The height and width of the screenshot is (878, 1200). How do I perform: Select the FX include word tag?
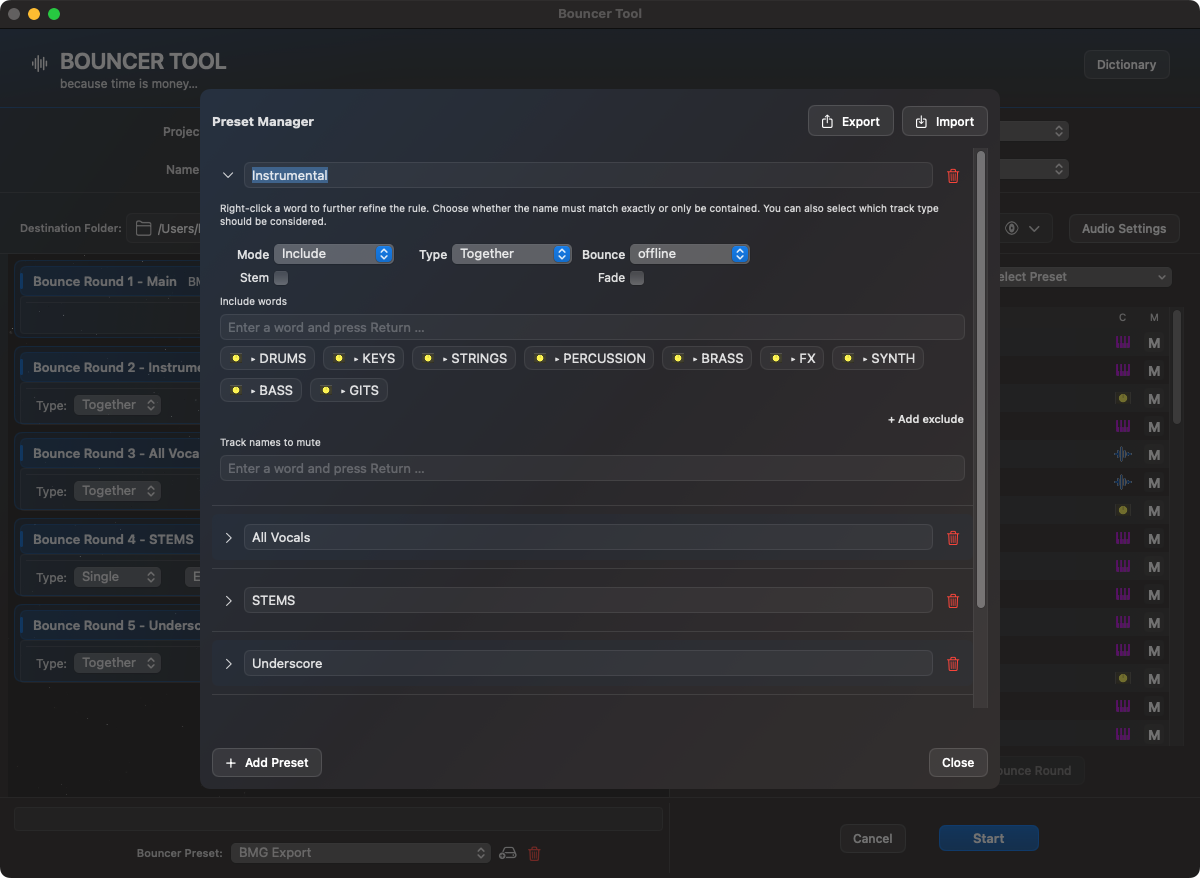click(792, 359)
